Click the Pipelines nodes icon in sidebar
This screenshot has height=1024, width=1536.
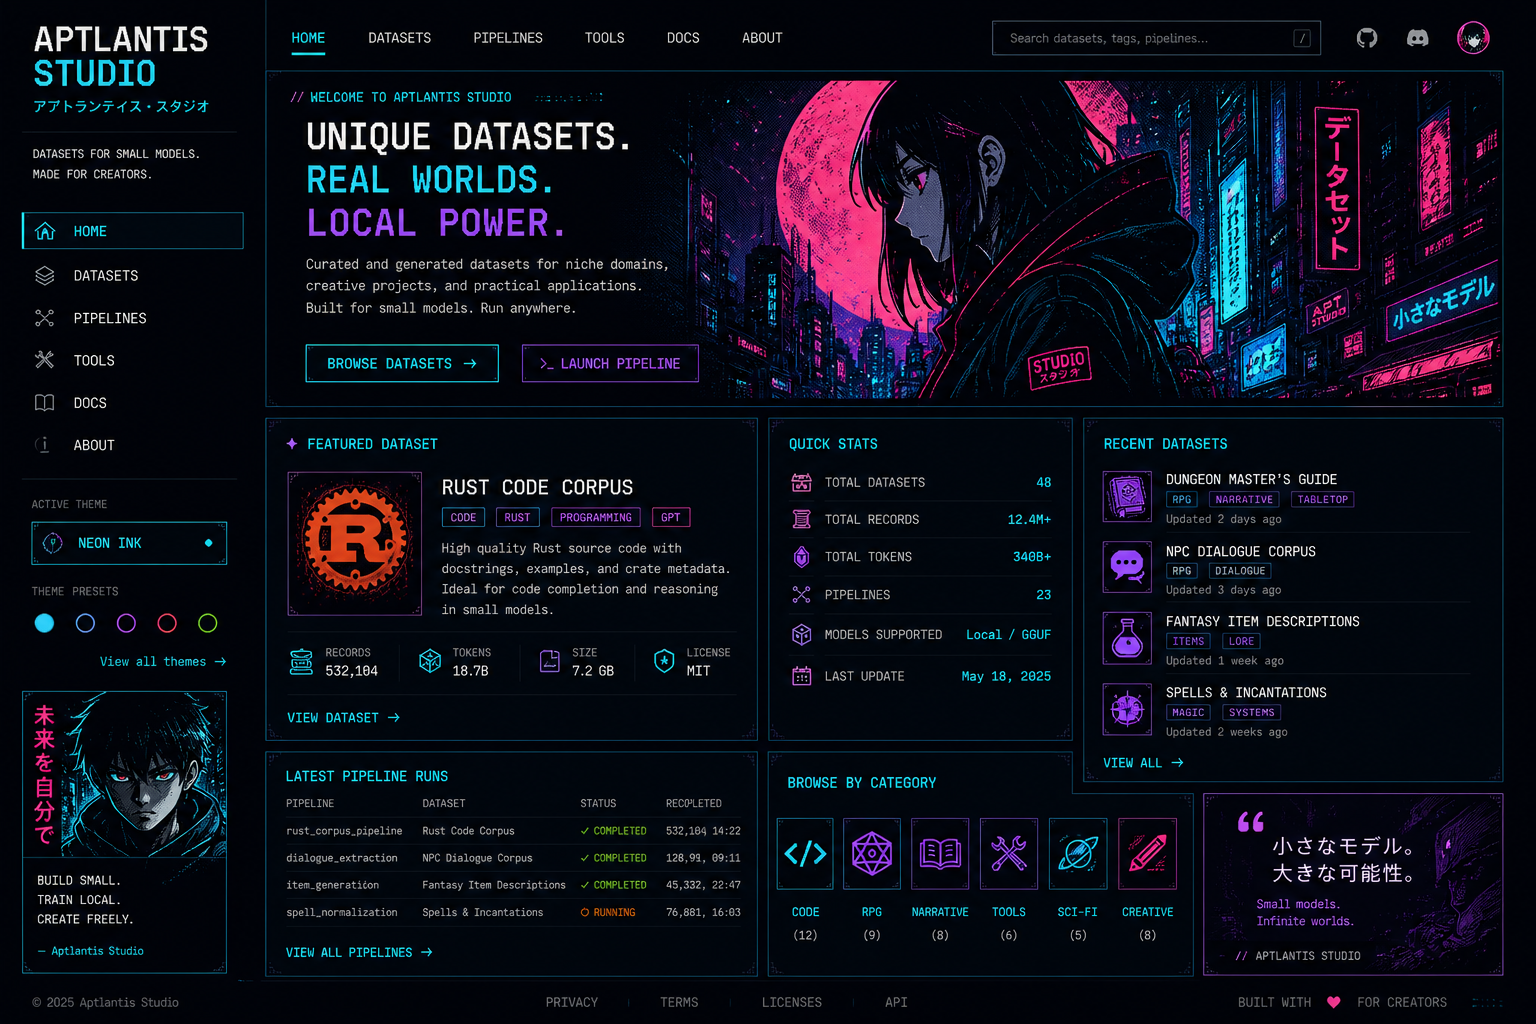coord(45,318)
